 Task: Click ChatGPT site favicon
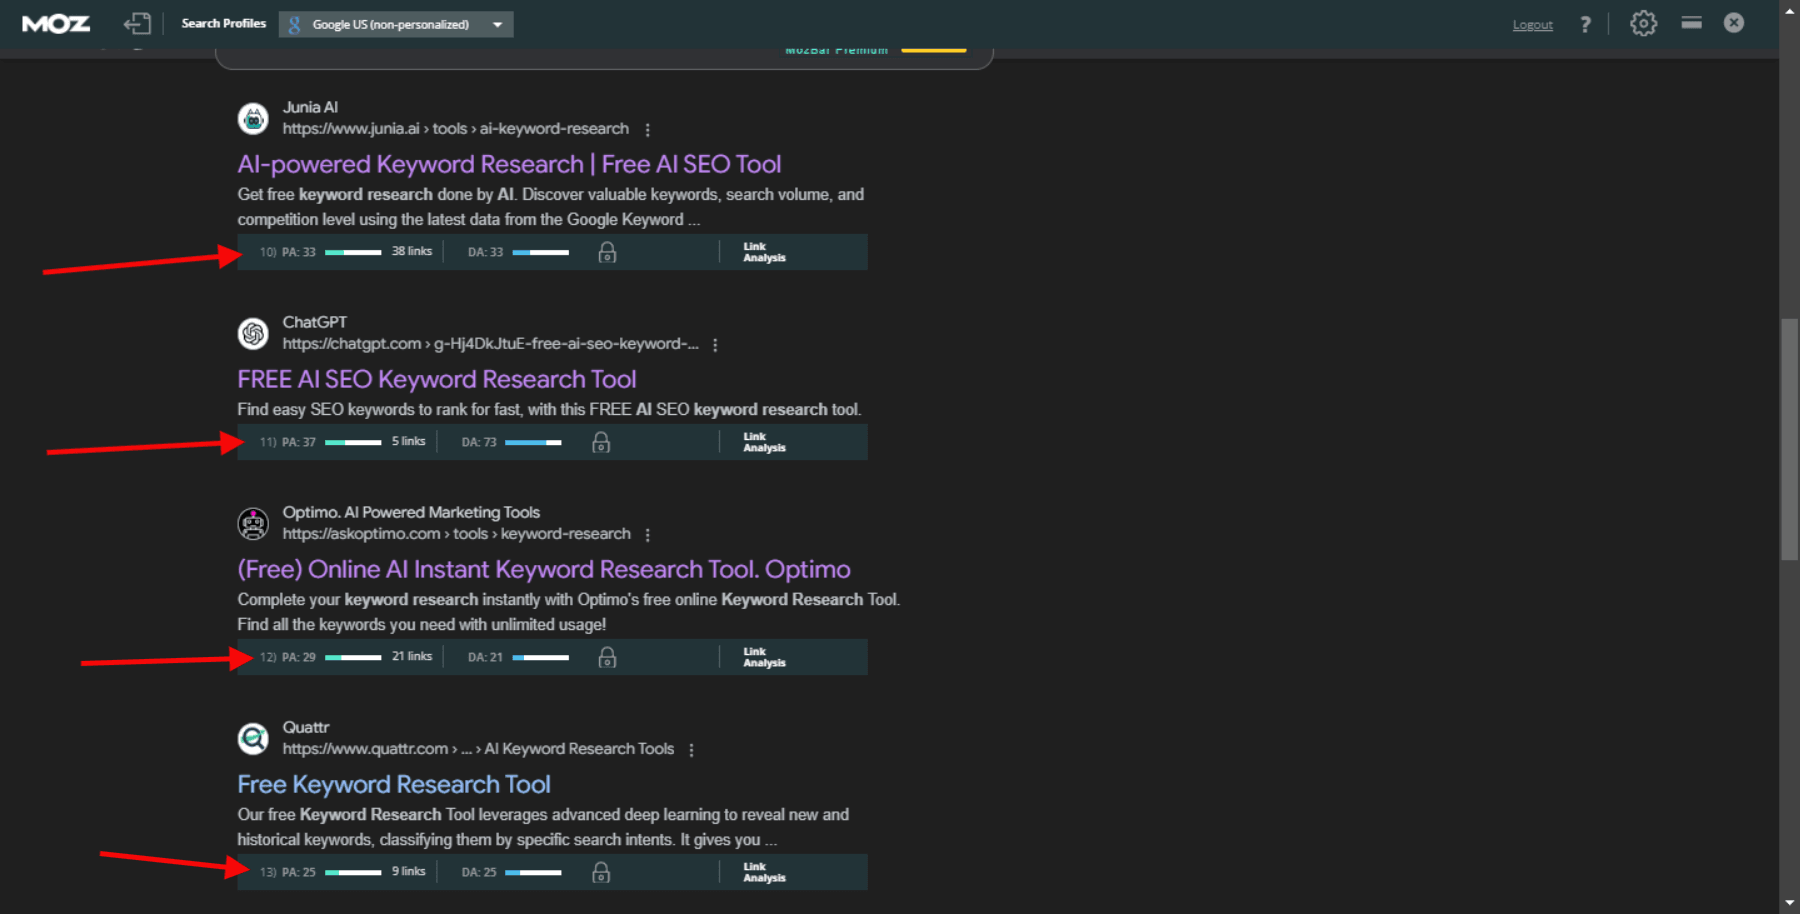253,333
